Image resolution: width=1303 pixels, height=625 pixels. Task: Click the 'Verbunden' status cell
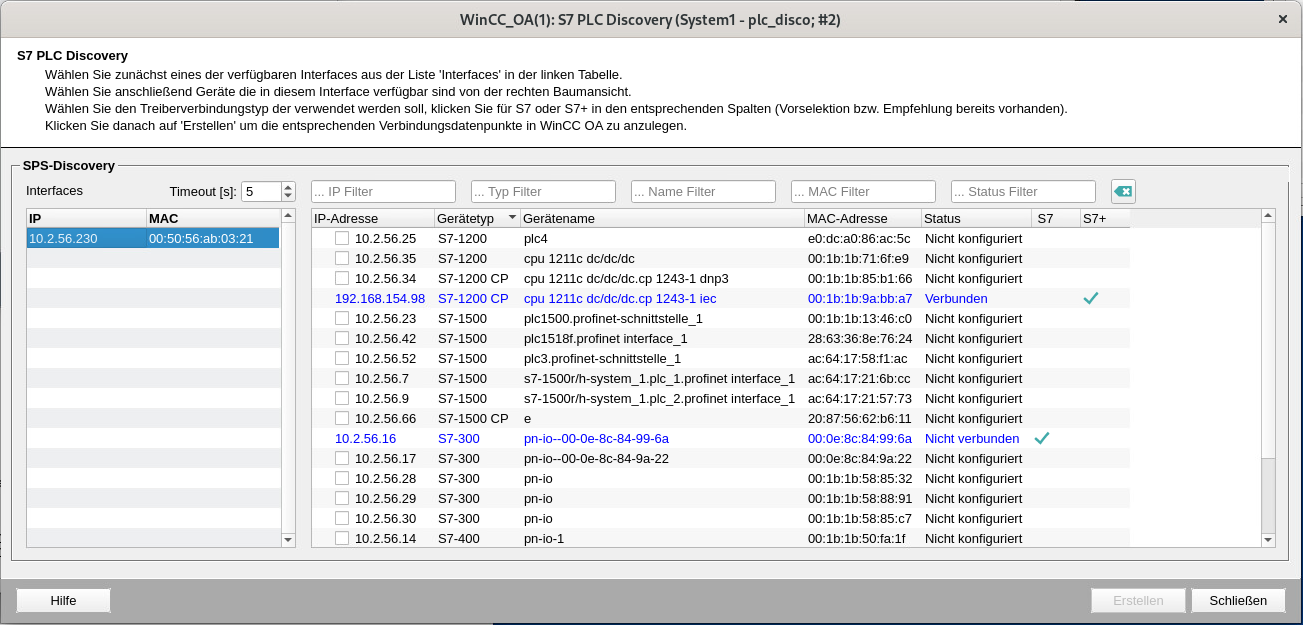click(x=956, y=298)
